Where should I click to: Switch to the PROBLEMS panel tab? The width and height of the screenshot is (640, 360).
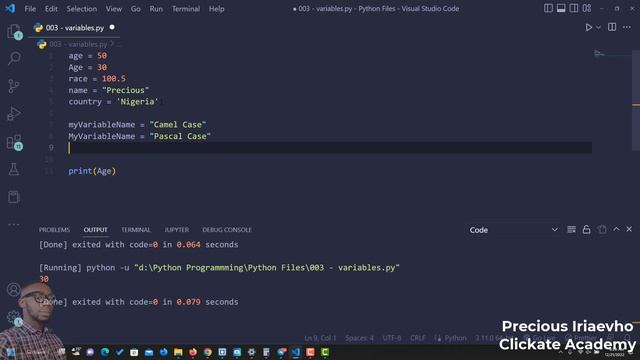tap(54, 230)
